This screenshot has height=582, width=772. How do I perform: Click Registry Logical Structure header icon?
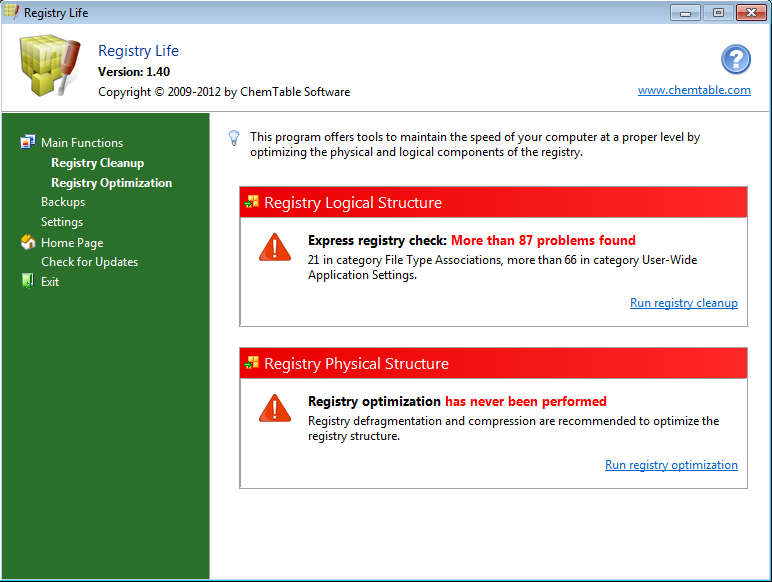[251, 202]
